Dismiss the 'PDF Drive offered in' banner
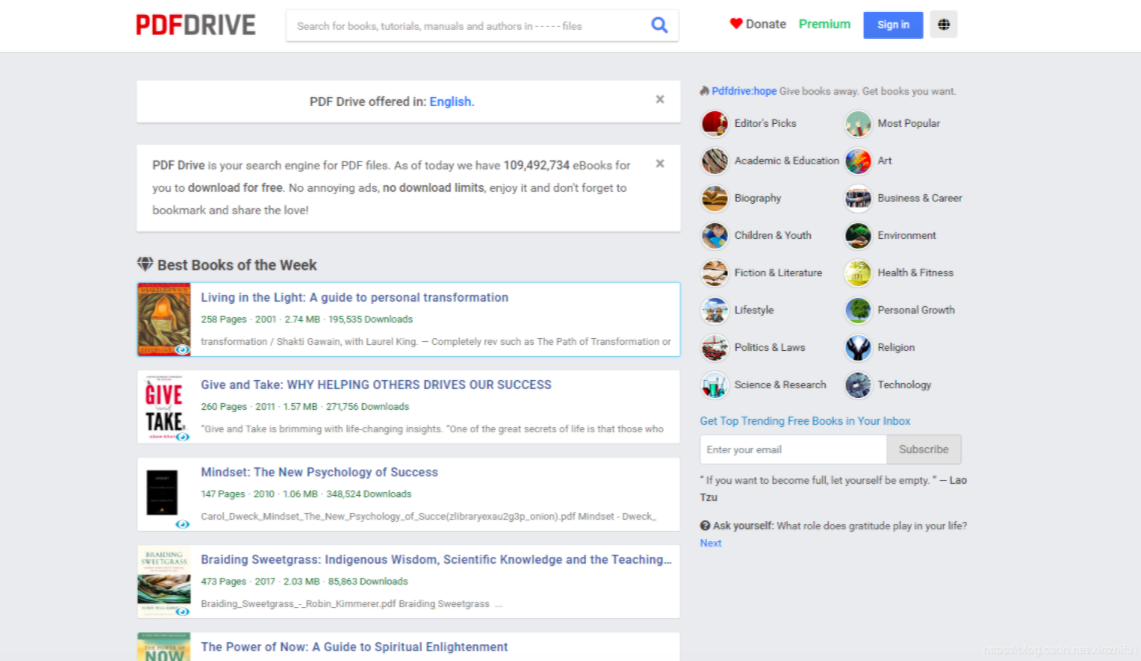 [x=660, y=100]
